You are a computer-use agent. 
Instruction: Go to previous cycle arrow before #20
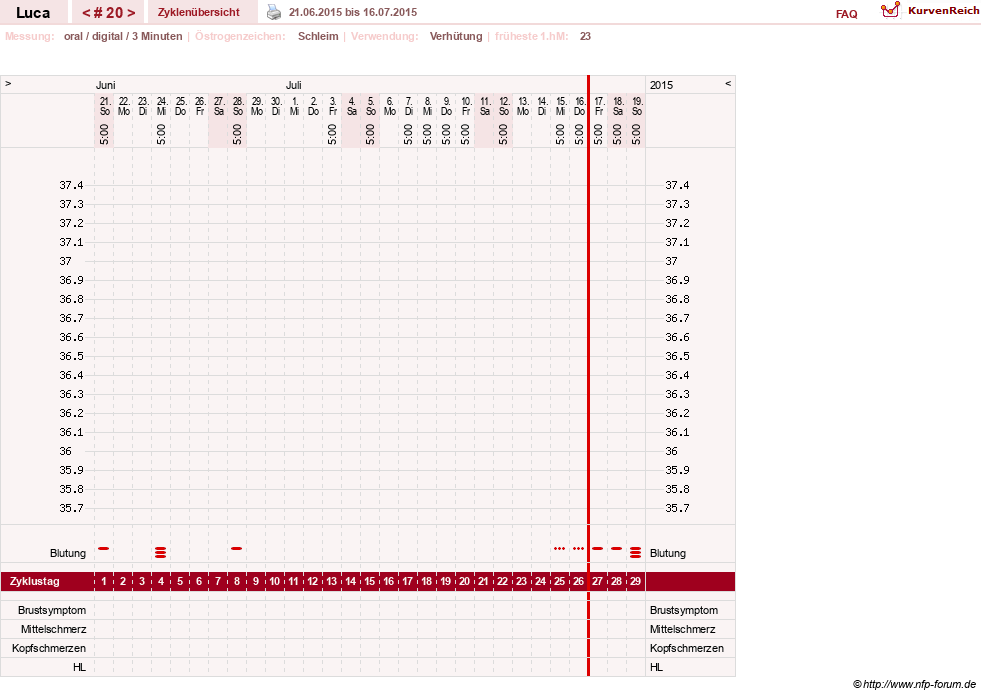pyautogui.click(x=86, y=13)
